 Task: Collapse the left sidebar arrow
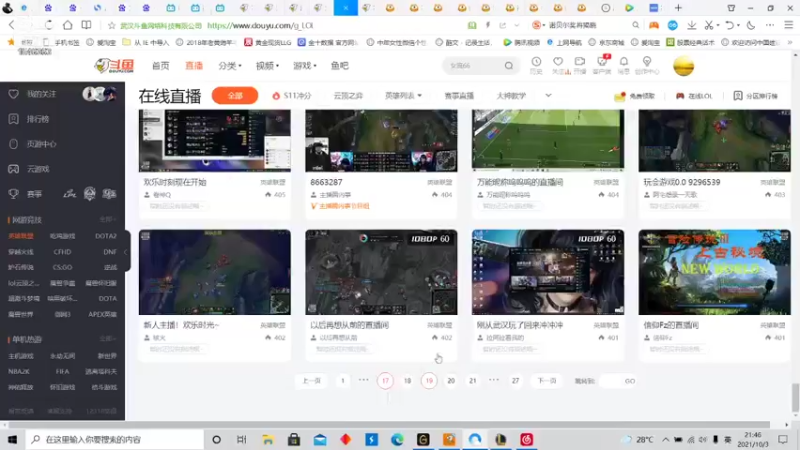pos(126,252)
